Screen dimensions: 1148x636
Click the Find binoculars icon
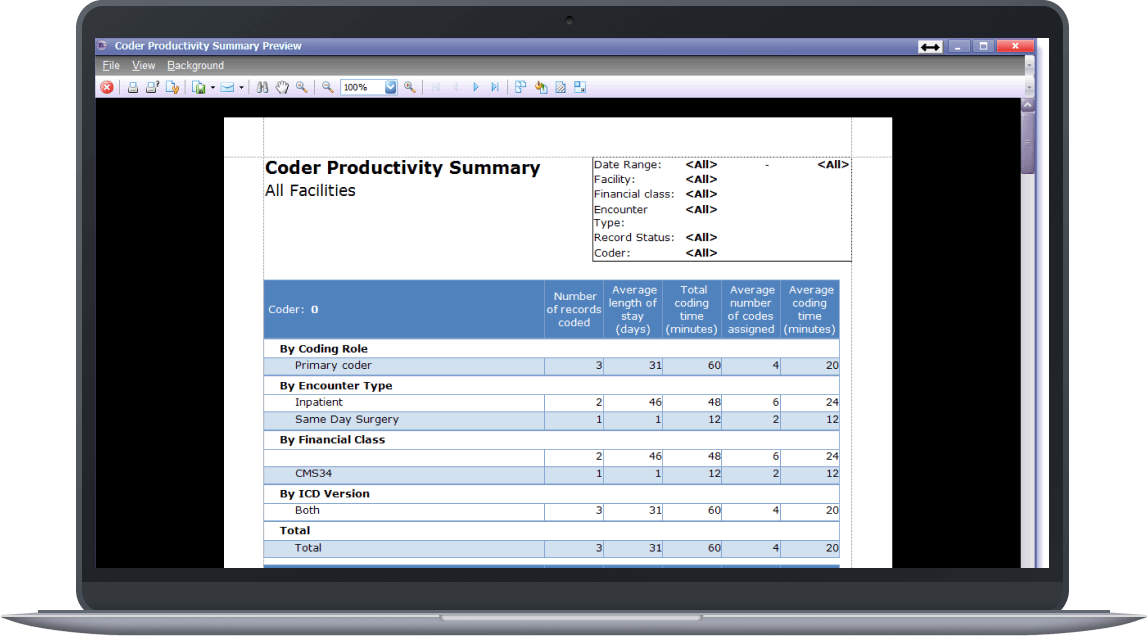click(261, 87)
